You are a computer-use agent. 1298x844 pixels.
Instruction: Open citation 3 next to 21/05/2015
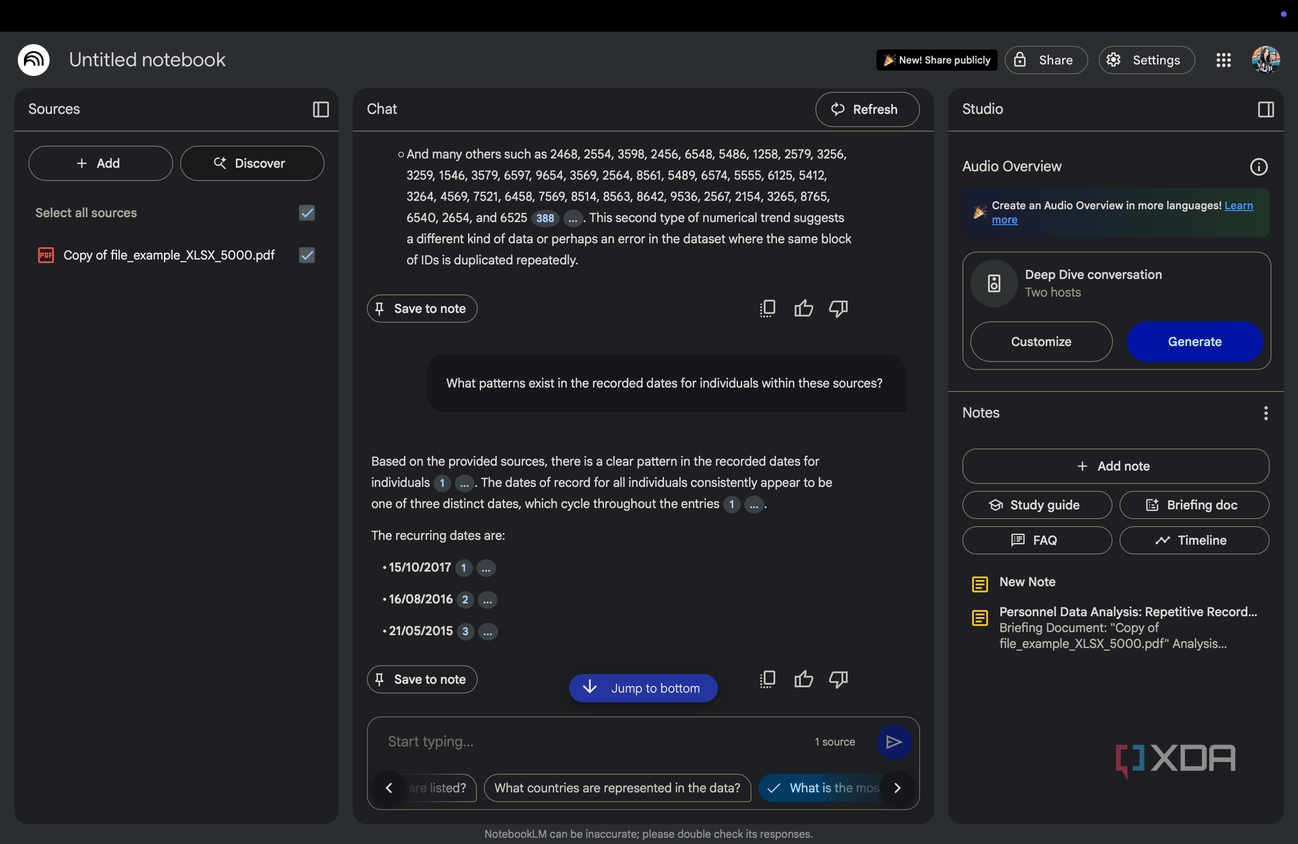coord(465,632)
